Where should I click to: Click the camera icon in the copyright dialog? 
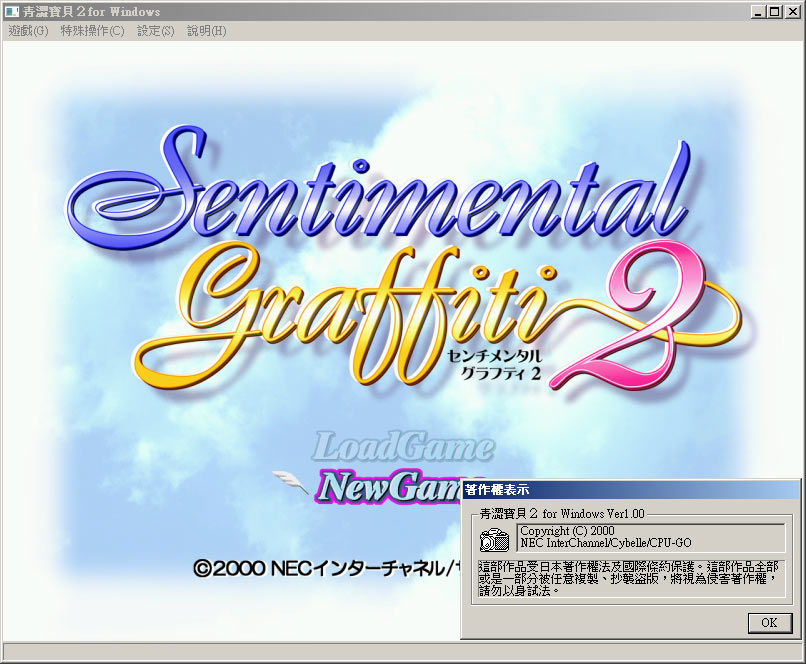[494, 540]
